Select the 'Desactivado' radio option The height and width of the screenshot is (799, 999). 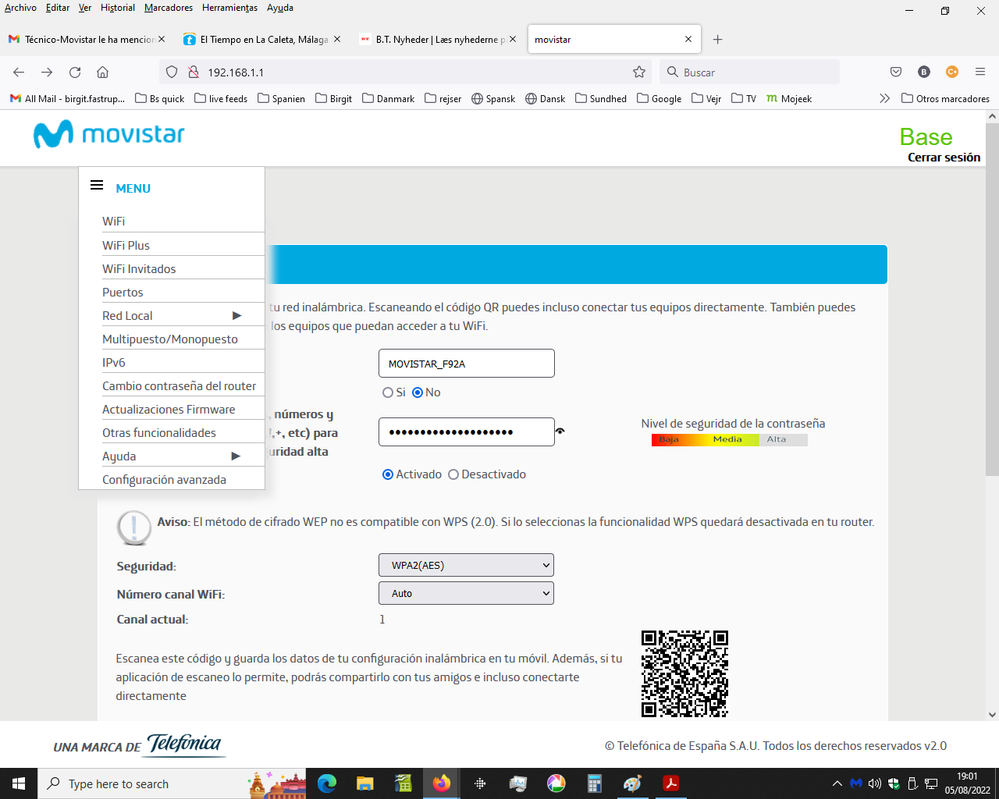[454, 474]
